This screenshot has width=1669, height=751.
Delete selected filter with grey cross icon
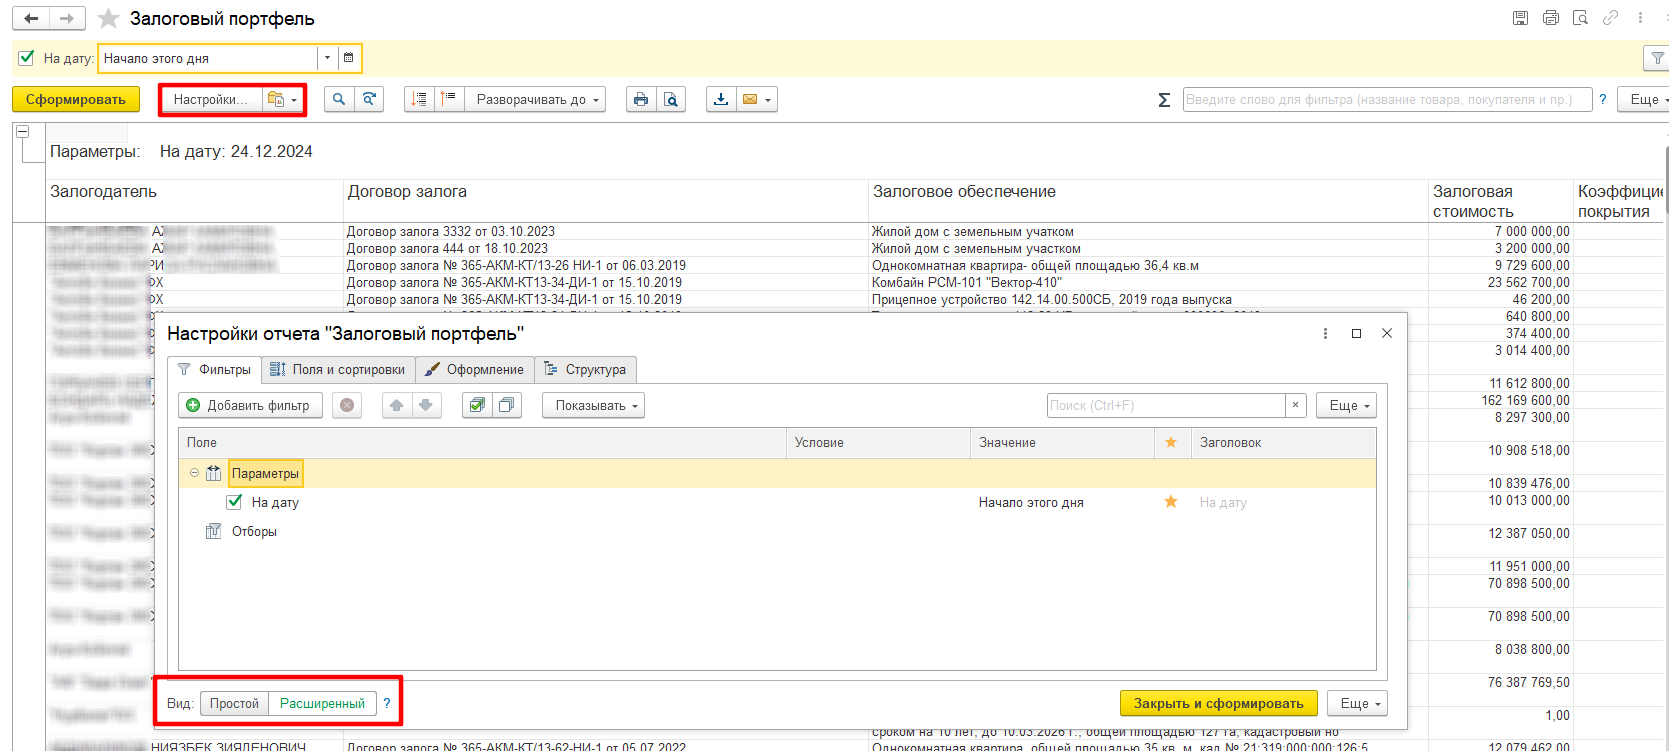click(x=347, y=405)
